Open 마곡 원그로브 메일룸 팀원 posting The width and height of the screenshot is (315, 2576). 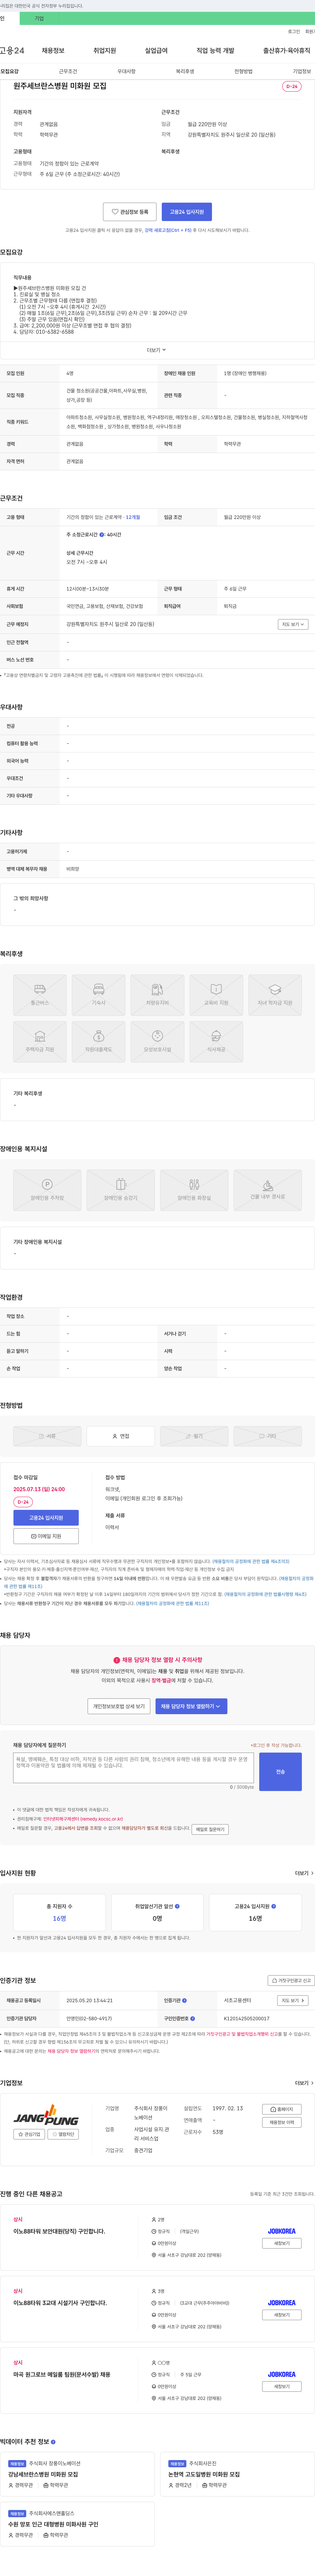pyautogui.click(x=62, y=2374)
